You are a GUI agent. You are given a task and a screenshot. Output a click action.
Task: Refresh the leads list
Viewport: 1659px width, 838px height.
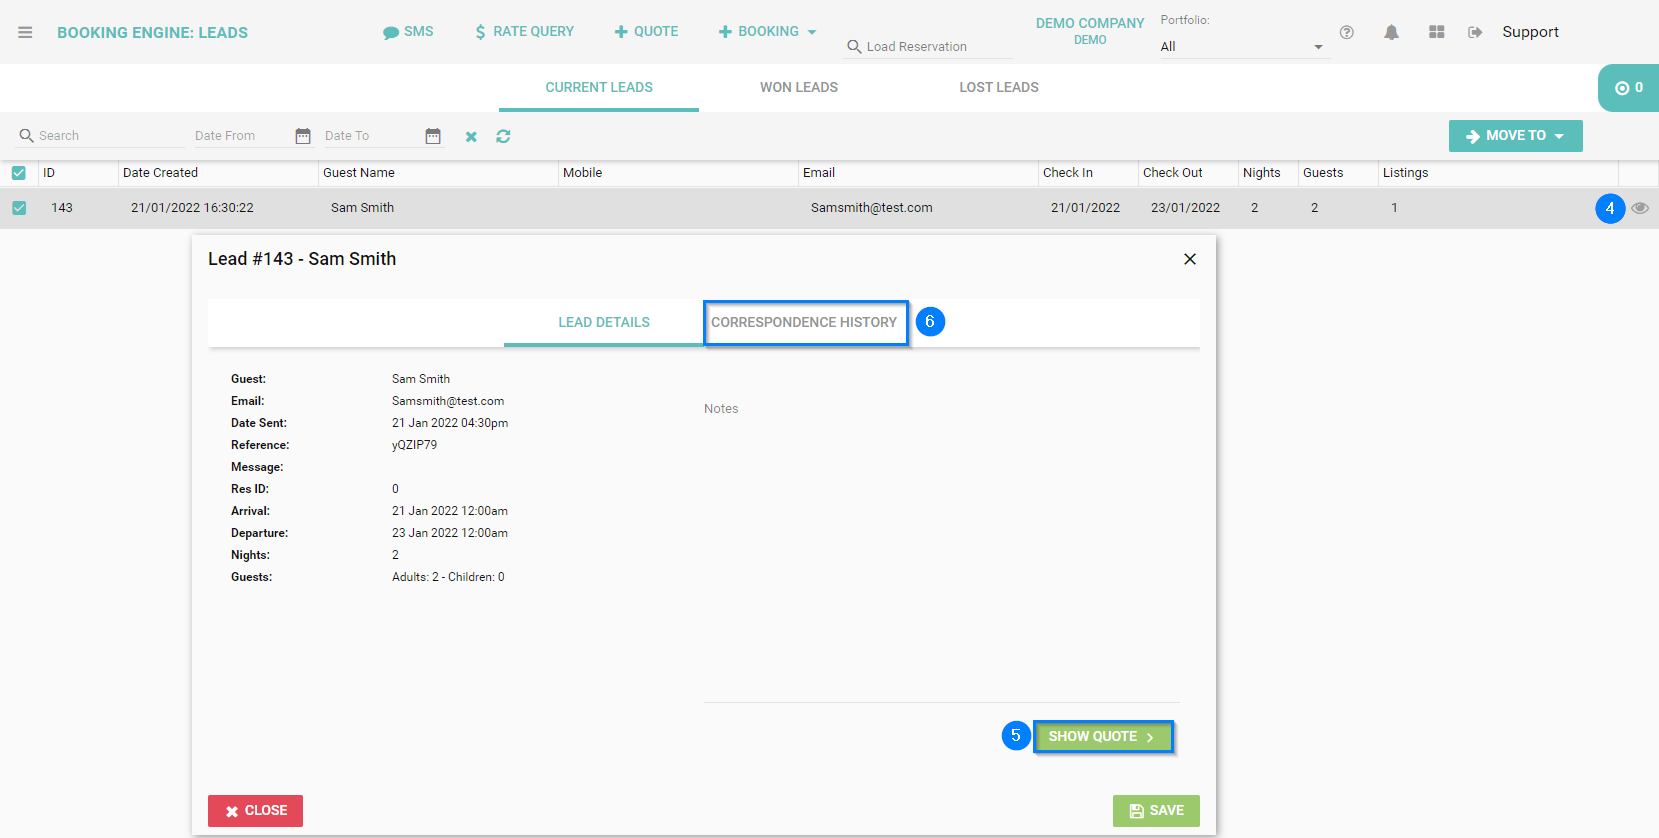pos(503,136)
